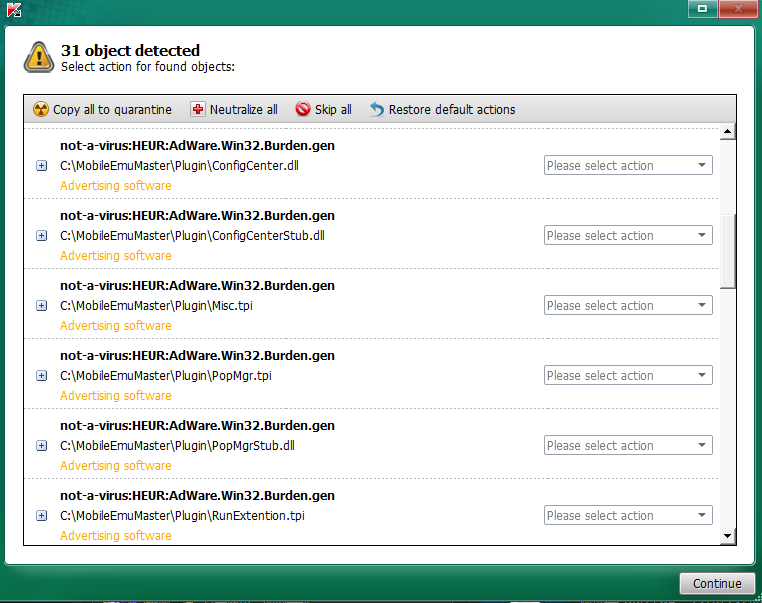This screenshot has height=603, width=762.
Task: Click the Kaspersky logo in title bar
Action: click(x=14, y=9)
